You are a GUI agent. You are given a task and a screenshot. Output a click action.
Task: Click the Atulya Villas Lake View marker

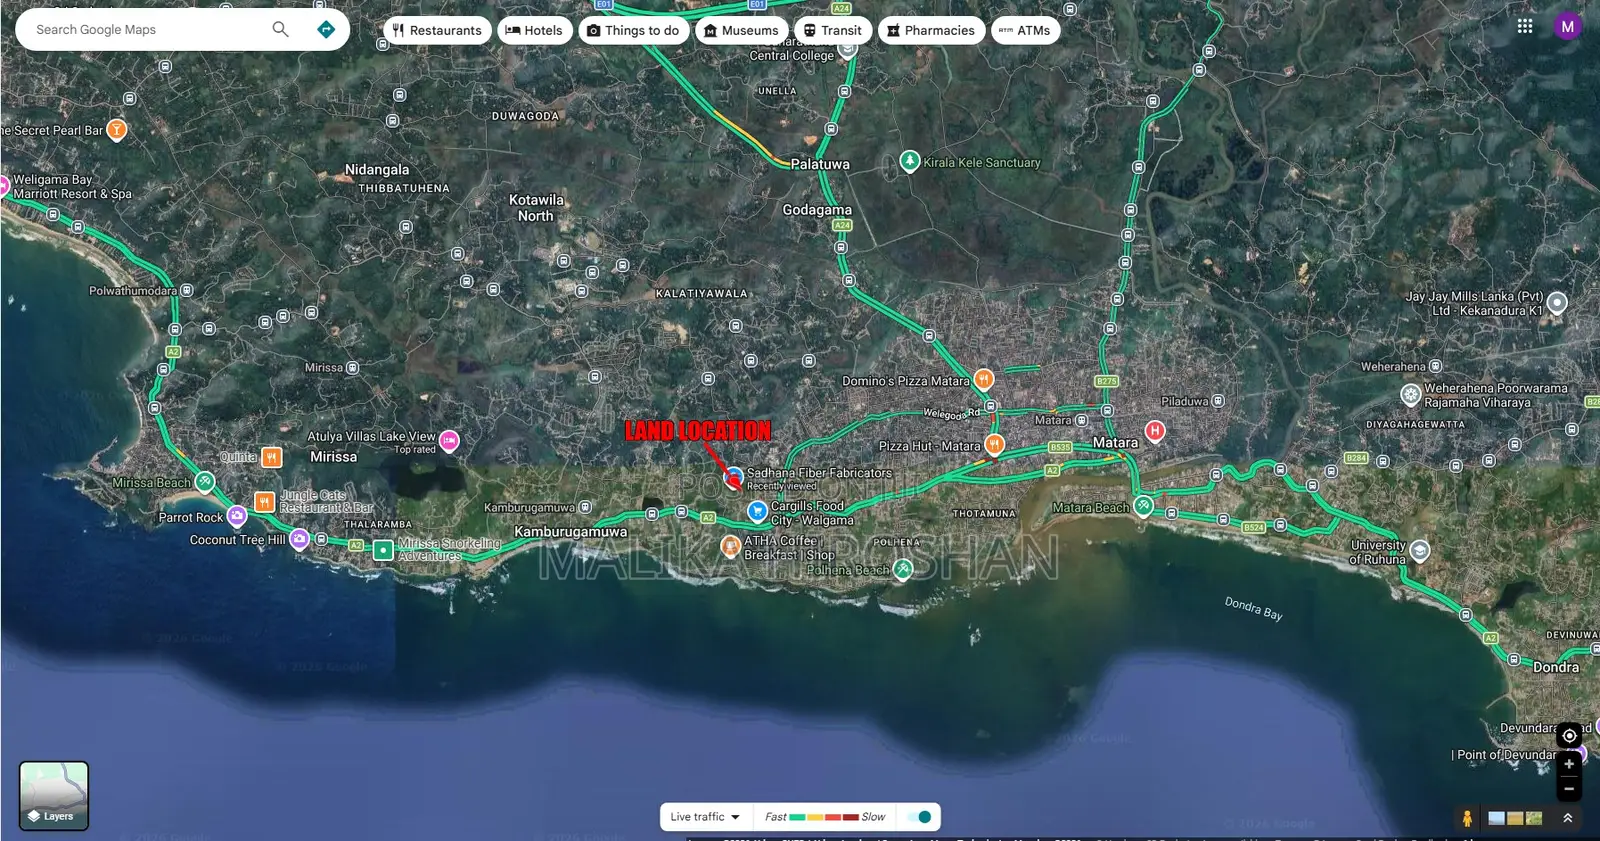coord(450,440)
